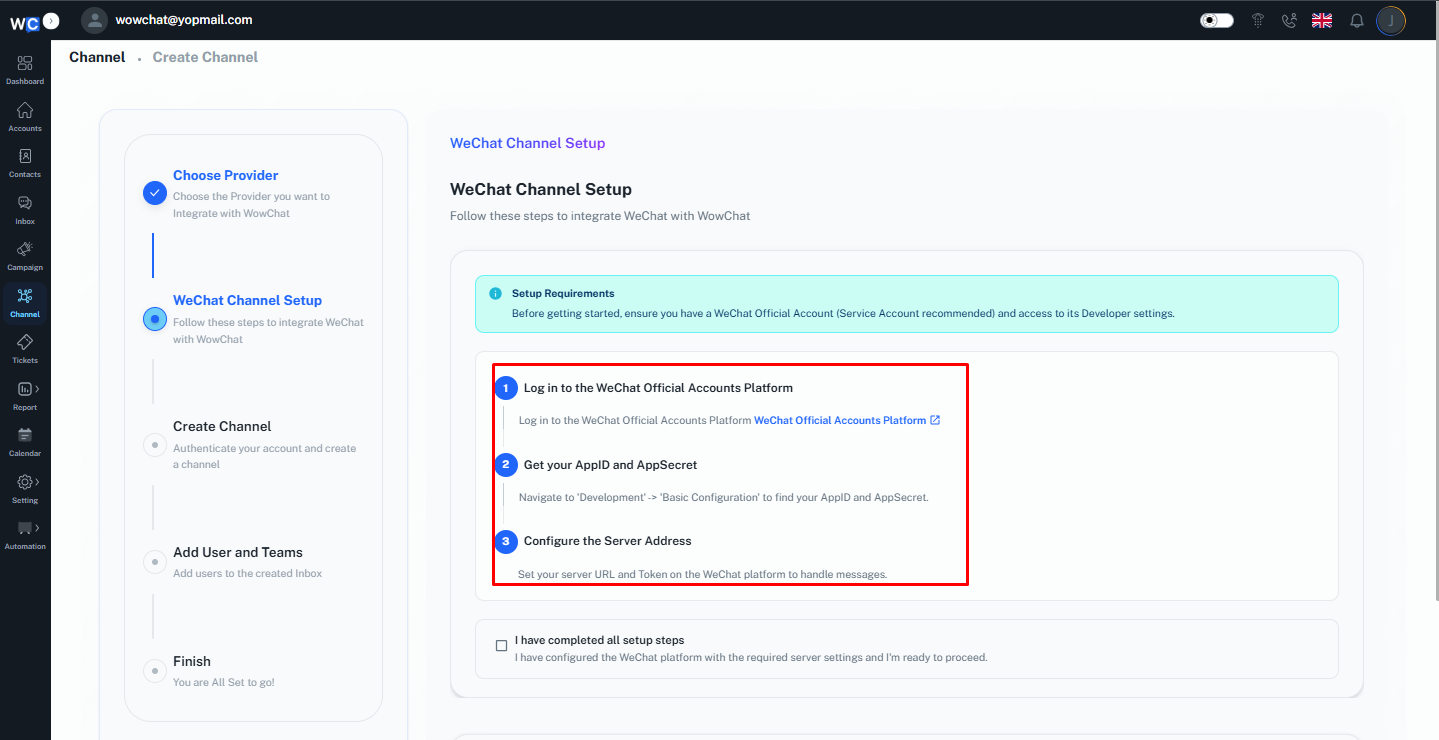Click the user avatar beside wowchat@yopmail.com
Viewport: 1439px width, 740px height.
[x=94, y=20]
